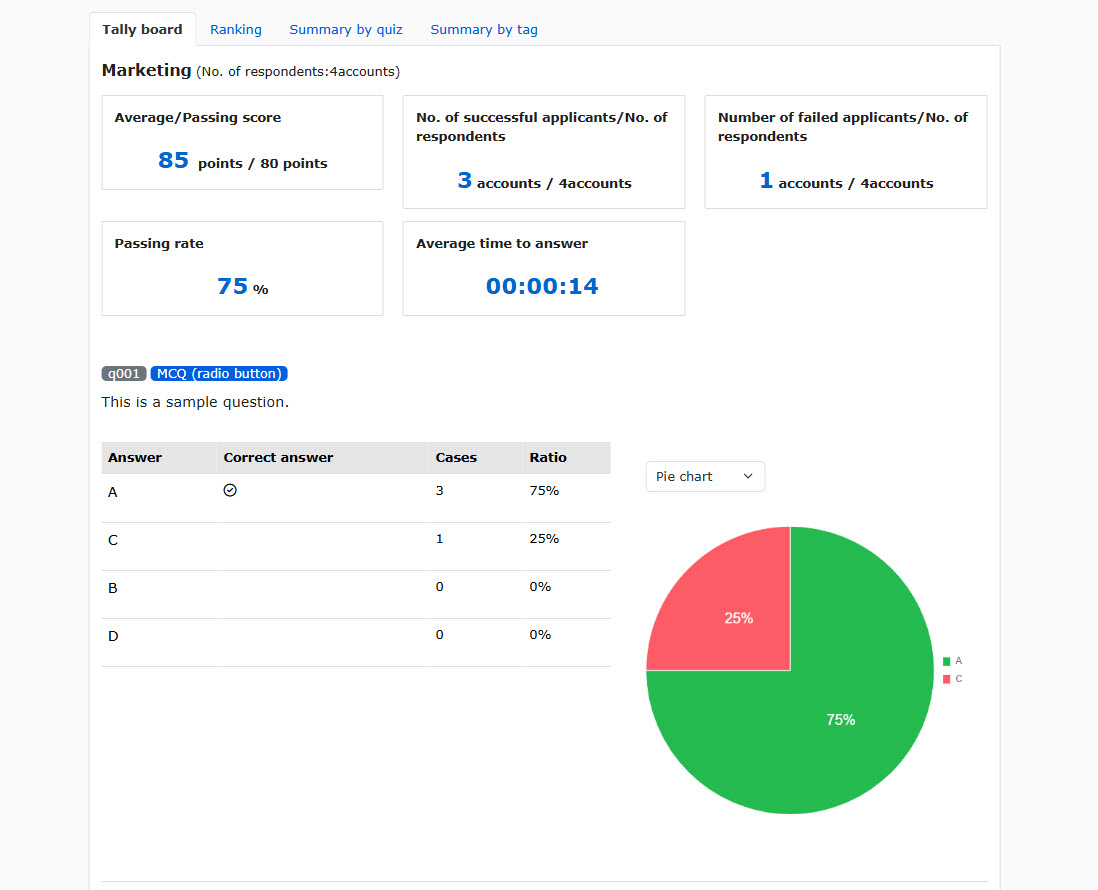This screenshot has width=1098, height=890.
Task: Open the Summary by quiz tab
Action: coord(346,30)
